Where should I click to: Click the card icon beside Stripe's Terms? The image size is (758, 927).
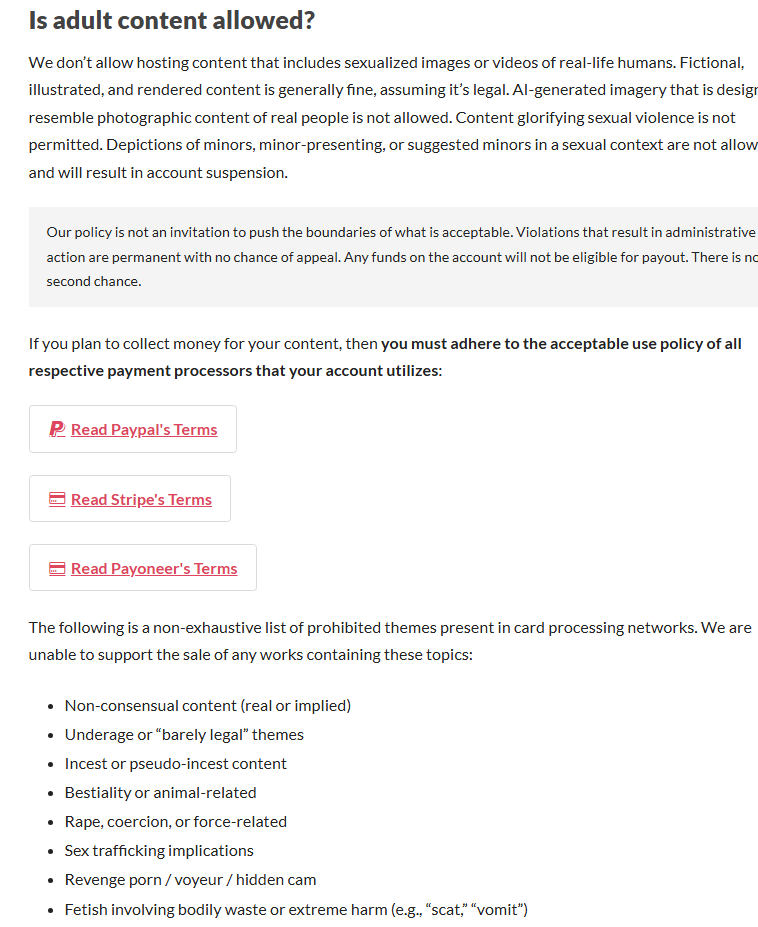pos(57,499)
